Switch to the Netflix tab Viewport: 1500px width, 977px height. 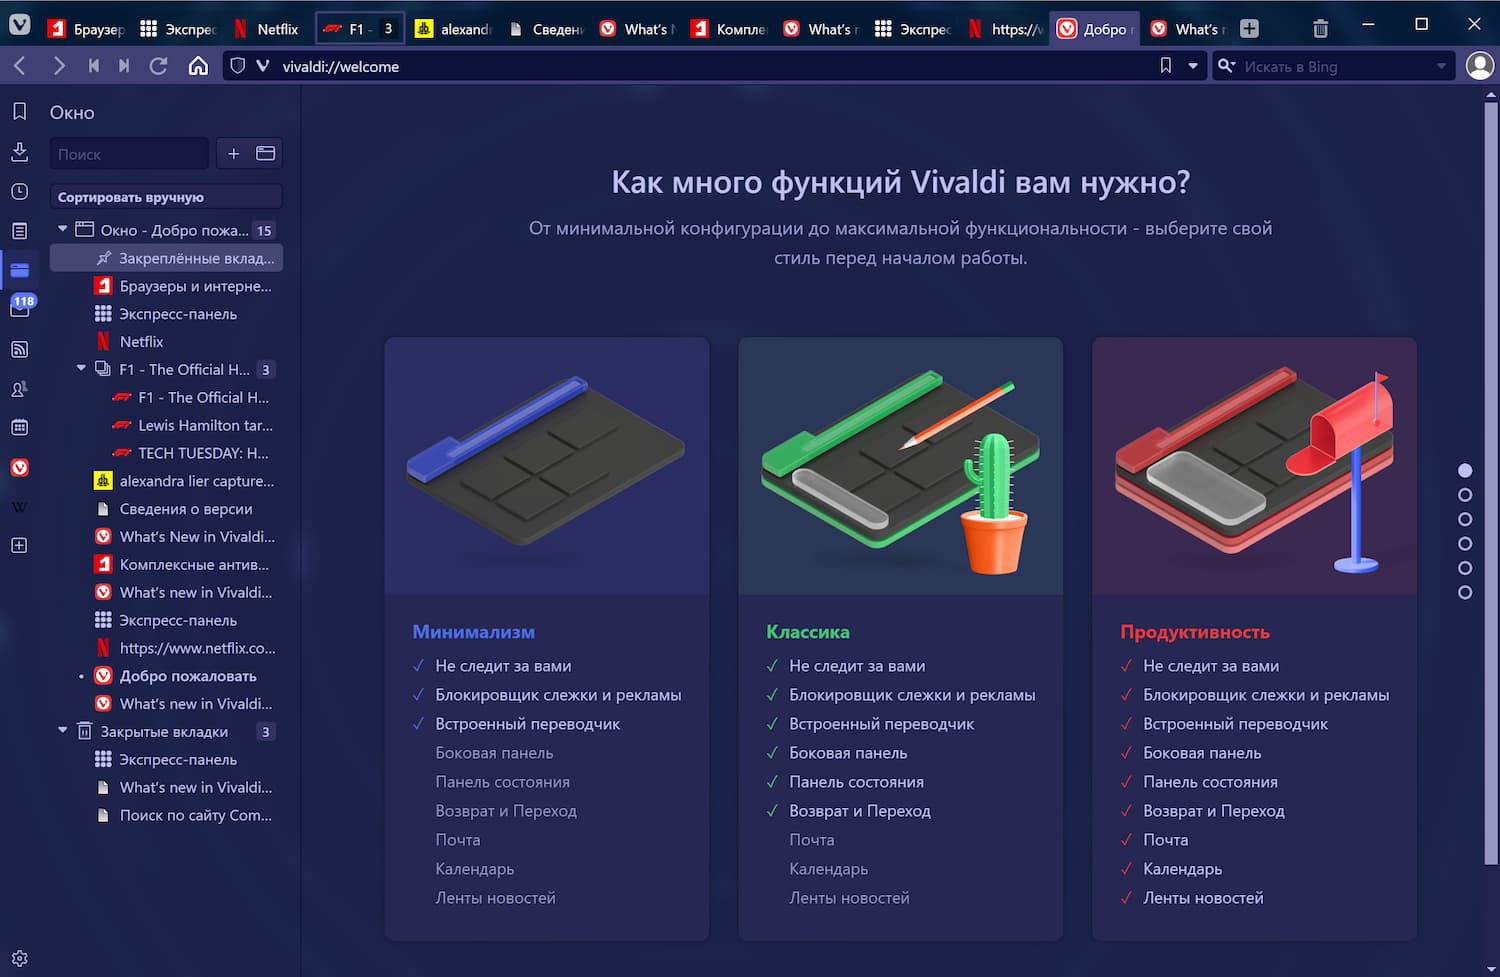(x=267, y=29)
